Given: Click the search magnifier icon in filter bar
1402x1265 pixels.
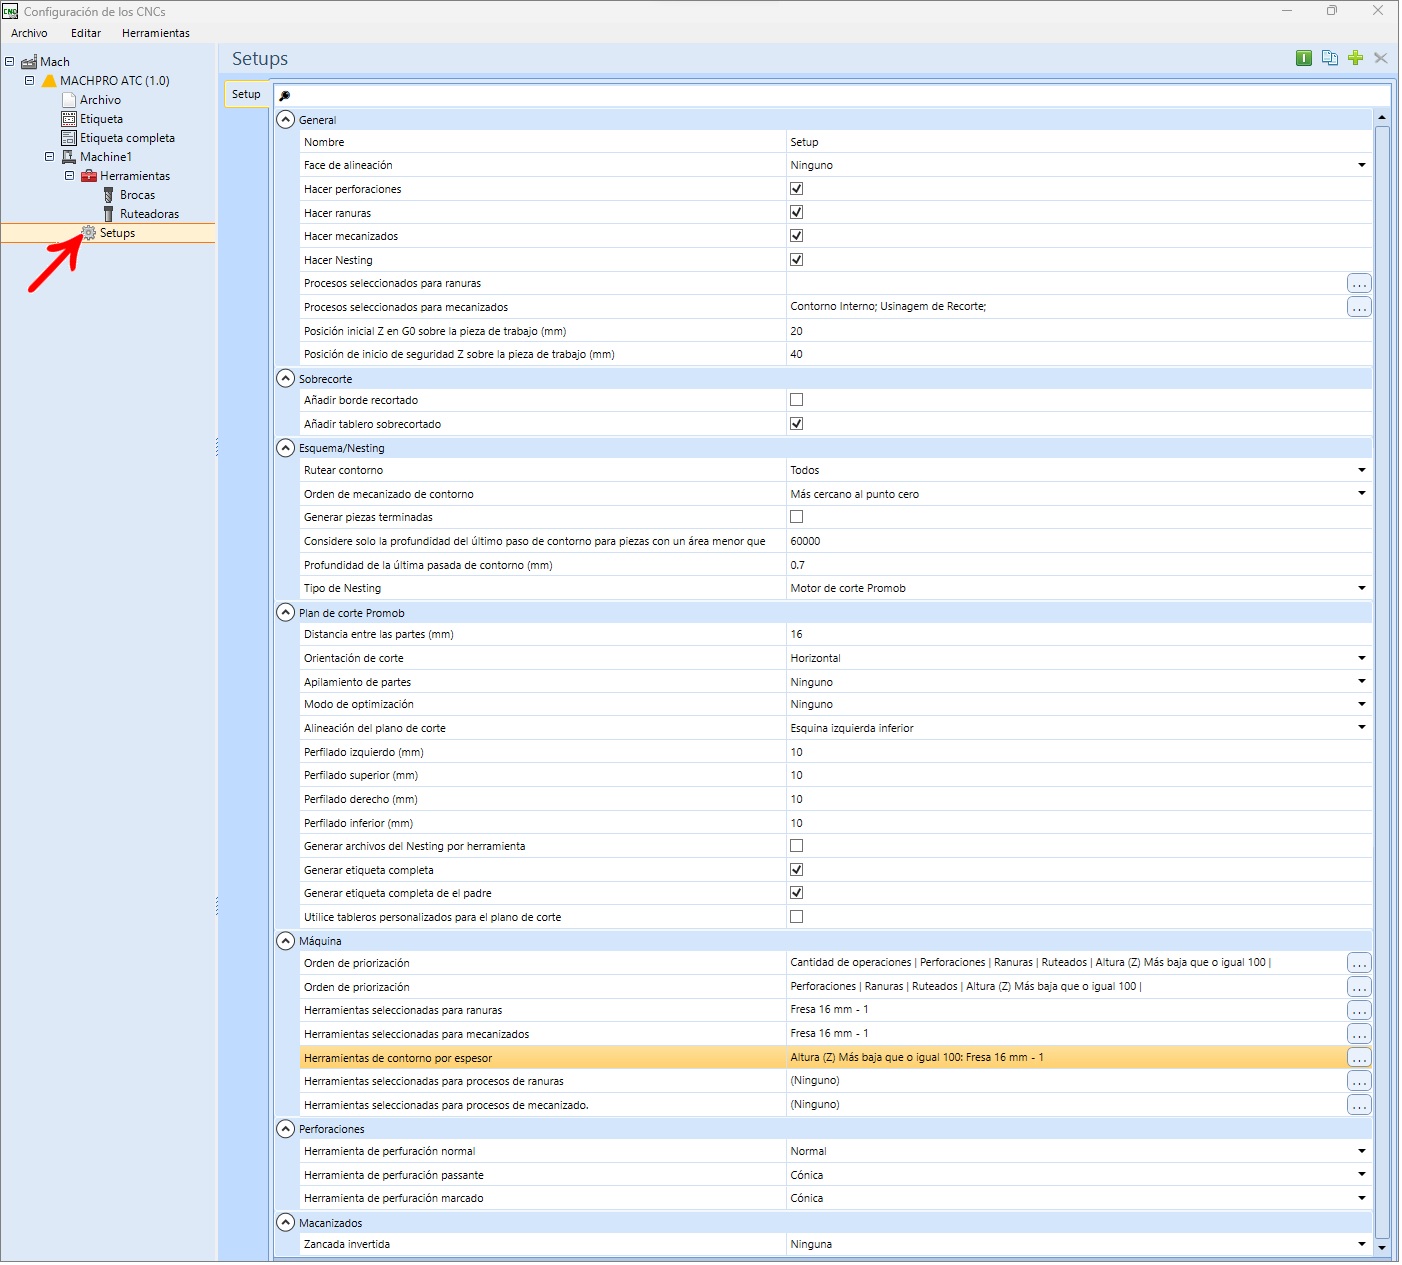Looking at the screenshot, I should [284, 96].
